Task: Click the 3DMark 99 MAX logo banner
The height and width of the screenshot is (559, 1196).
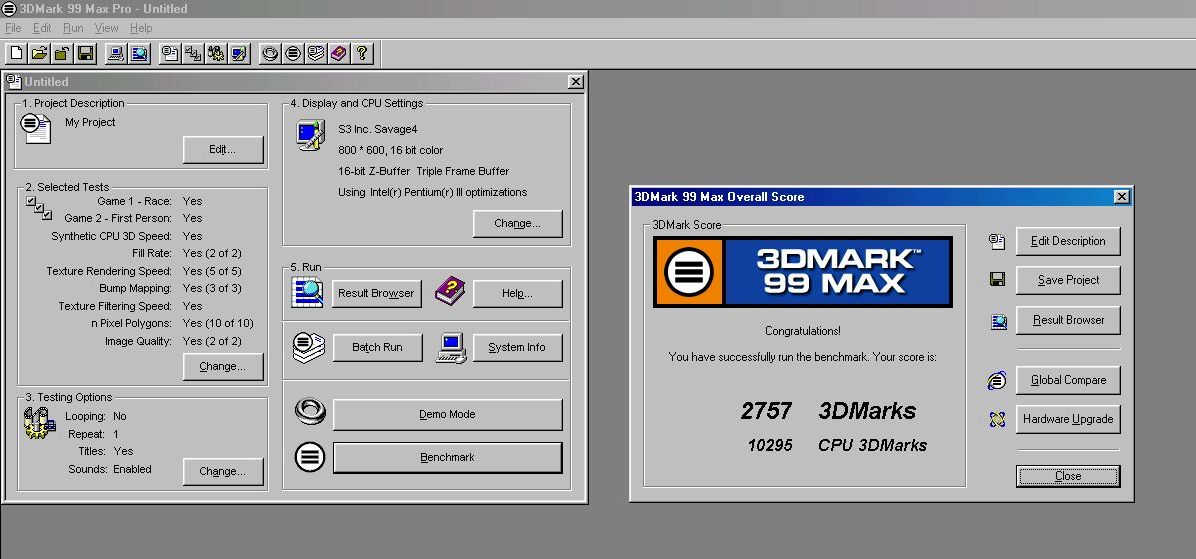Action: coord(802,272)
